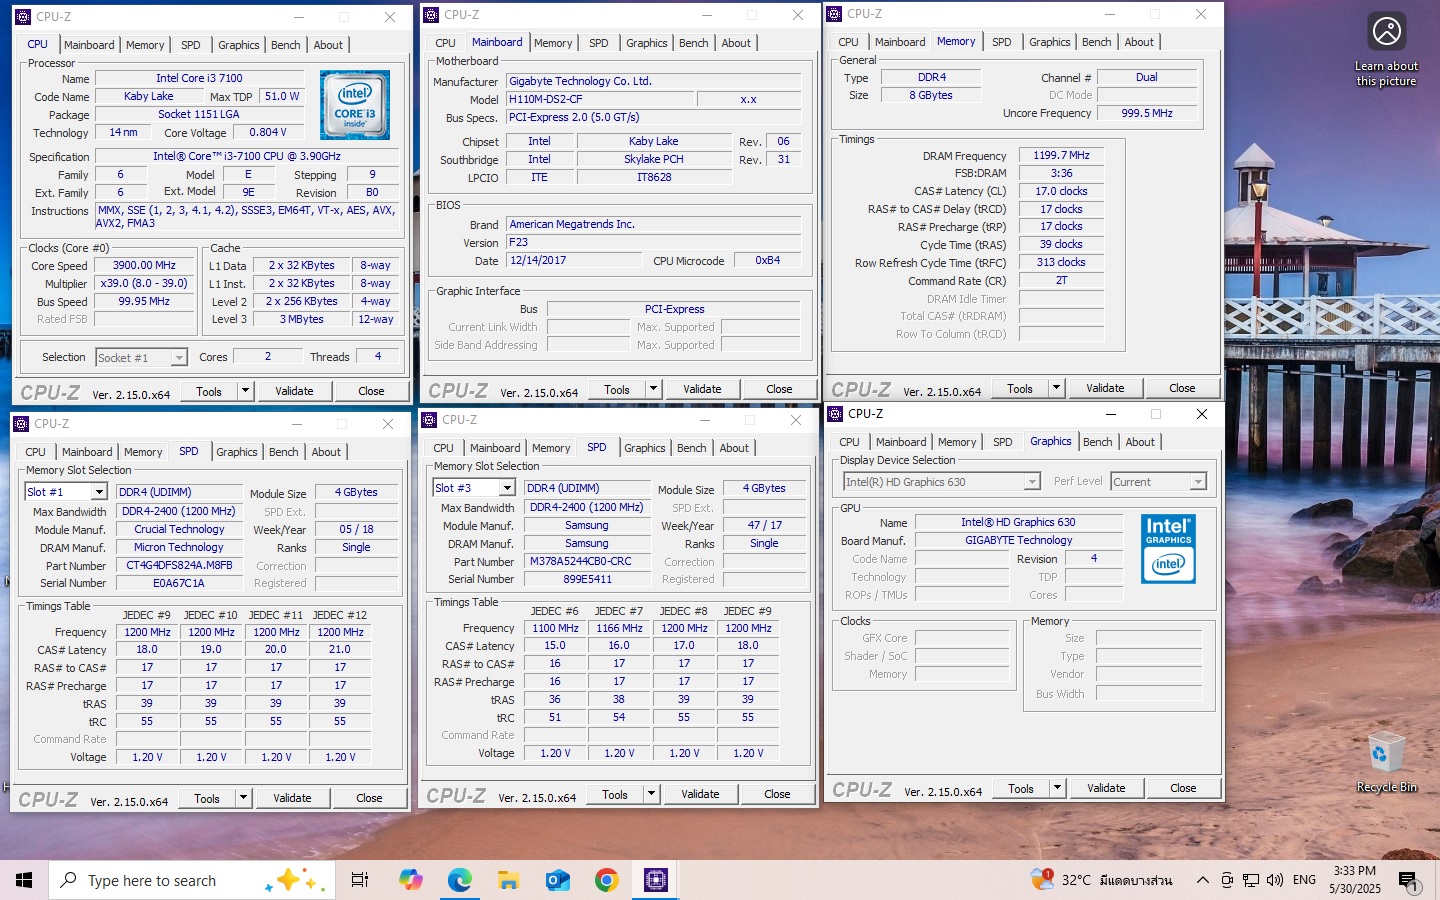
Task: Click the Serial Number E0A67C1A field
Action: click(179, 583)
